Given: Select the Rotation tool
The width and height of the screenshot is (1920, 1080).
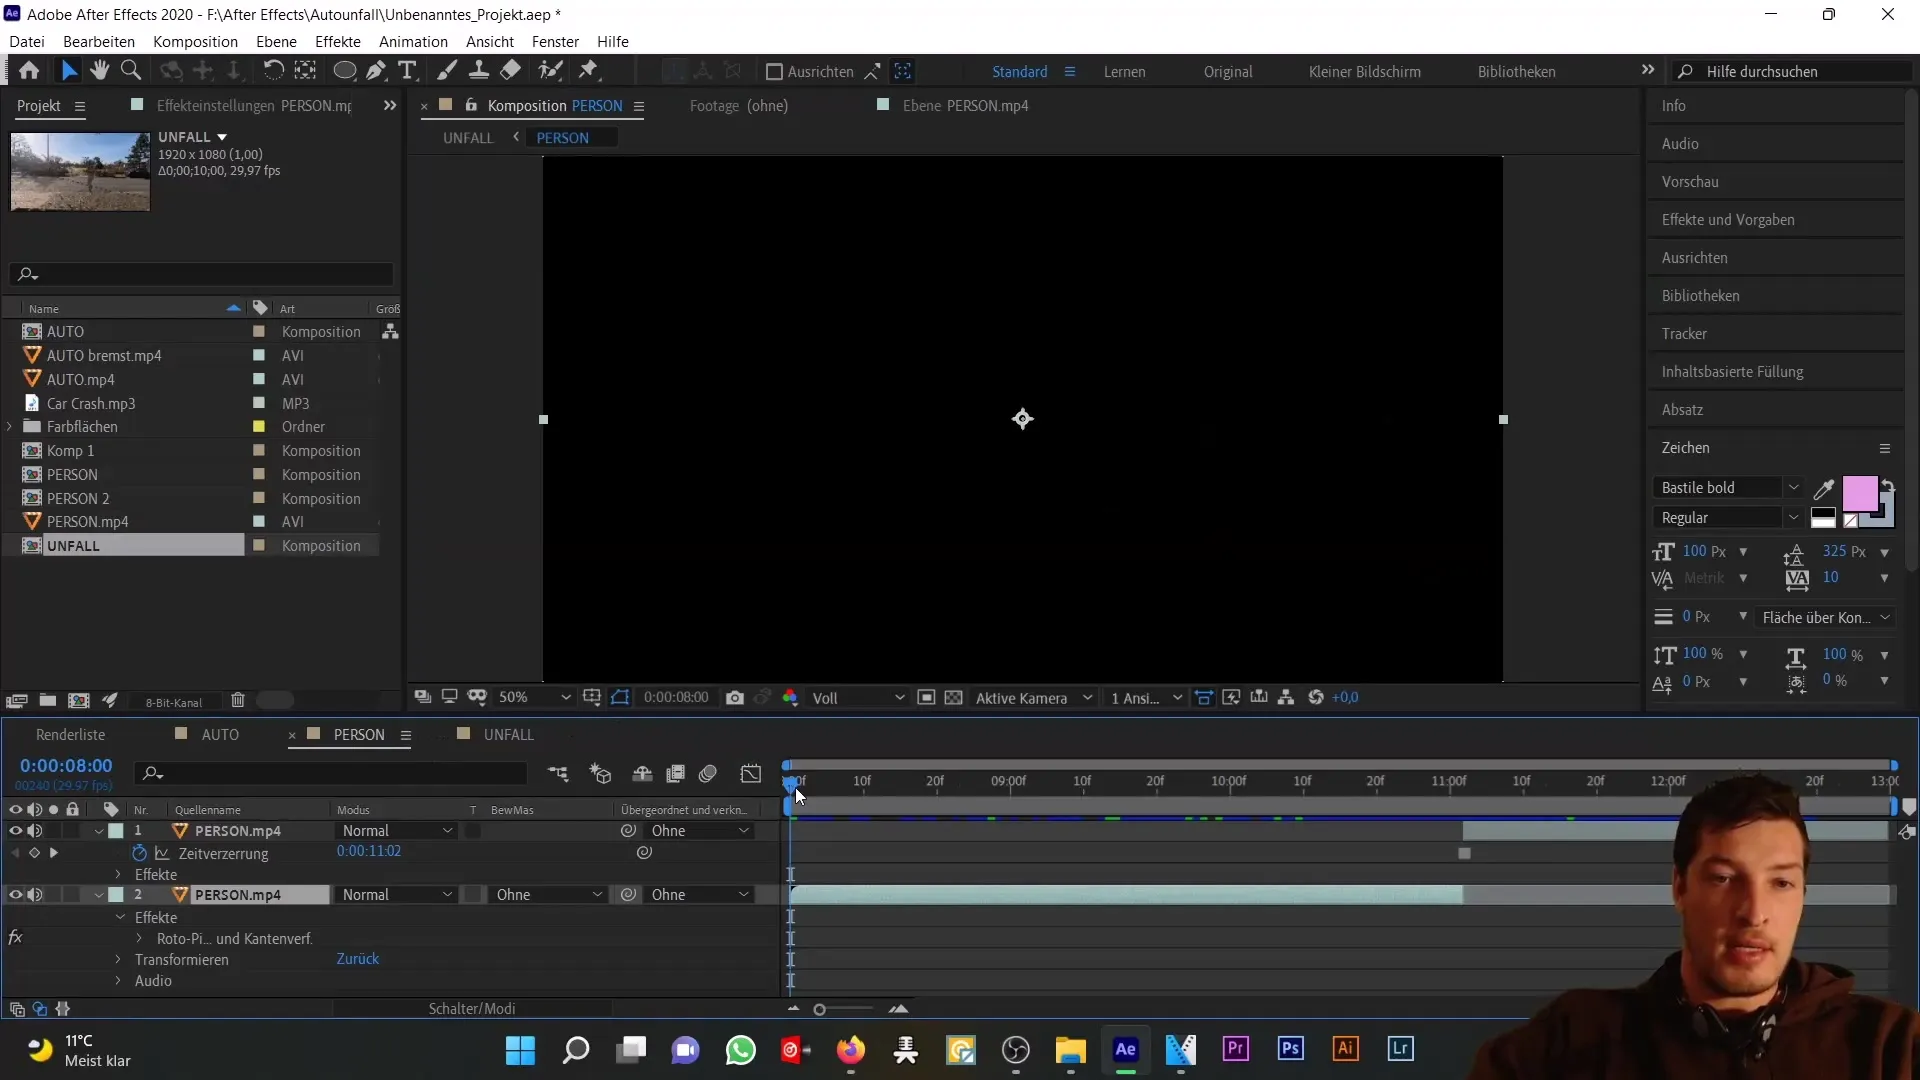Looking at the screenshot, I should click(273, 71).
